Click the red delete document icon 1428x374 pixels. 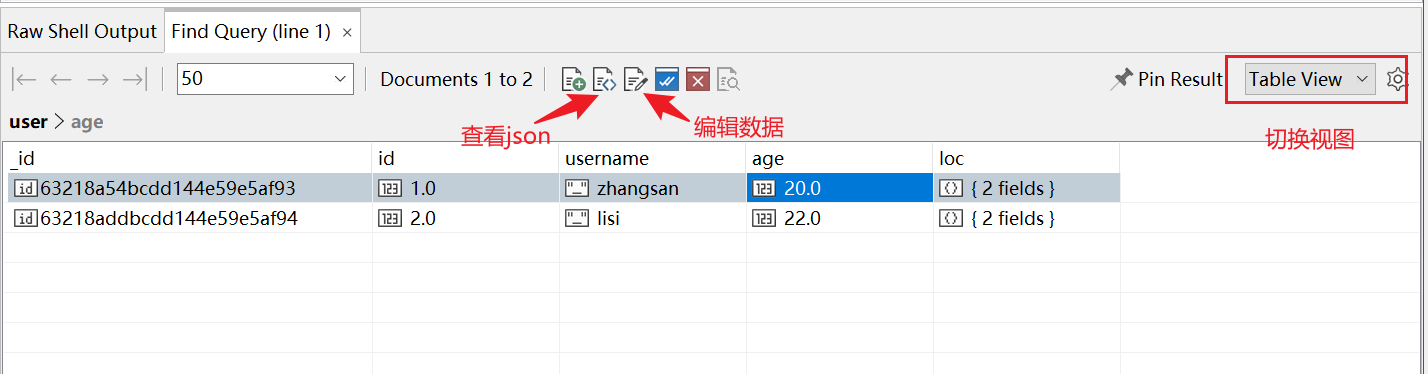coord(698,80)
